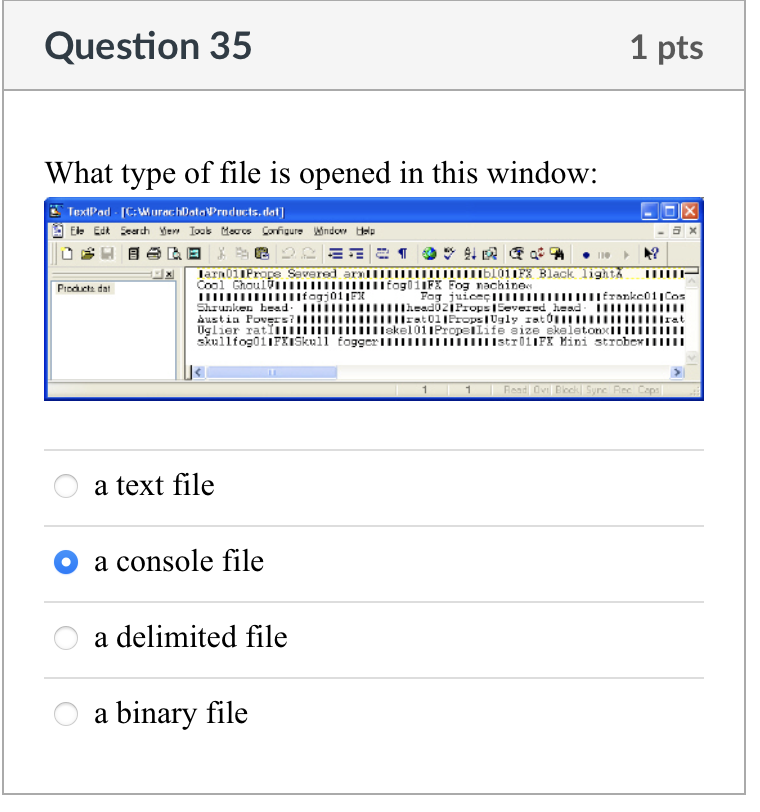Select the New Document icon

tap(67, 252)
